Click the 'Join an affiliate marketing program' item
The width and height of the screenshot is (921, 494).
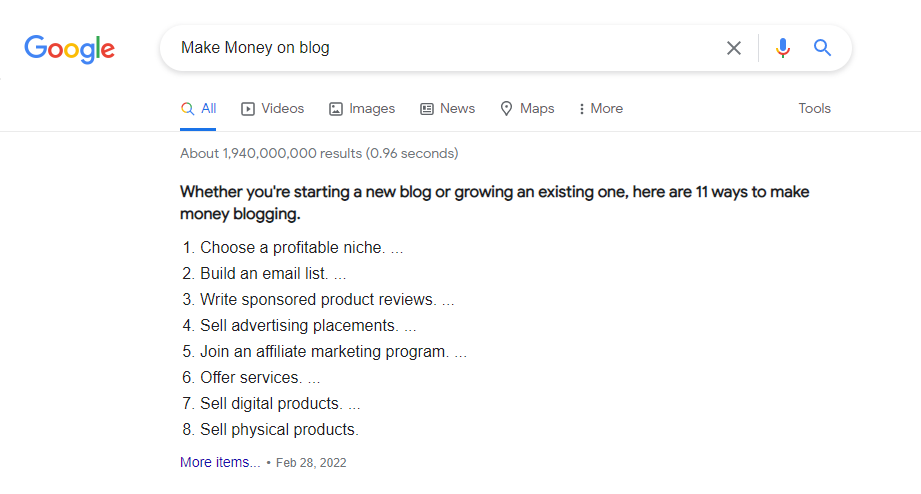click(x=324, y=352)
